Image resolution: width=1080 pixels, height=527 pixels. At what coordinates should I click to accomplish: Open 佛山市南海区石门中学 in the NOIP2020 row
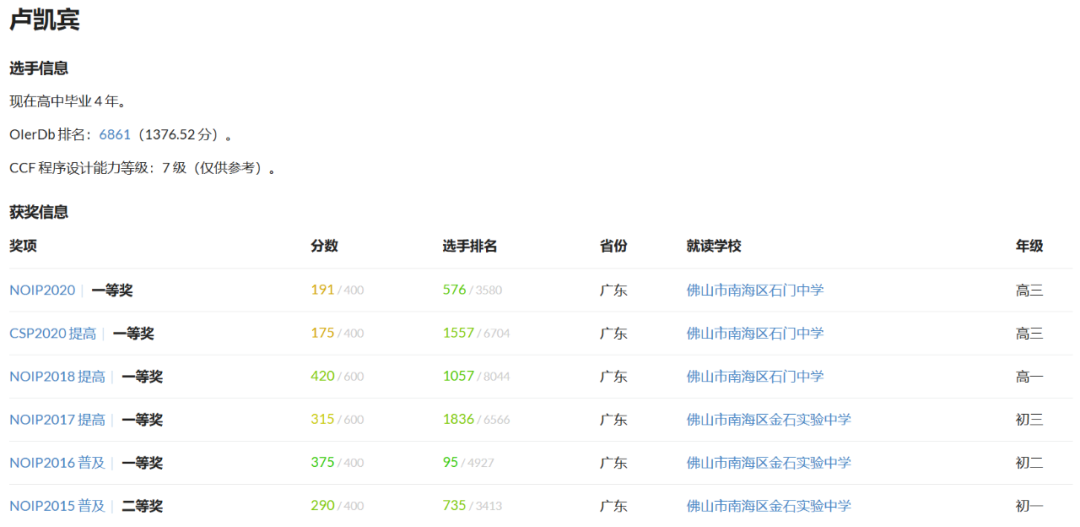[755, 290]
